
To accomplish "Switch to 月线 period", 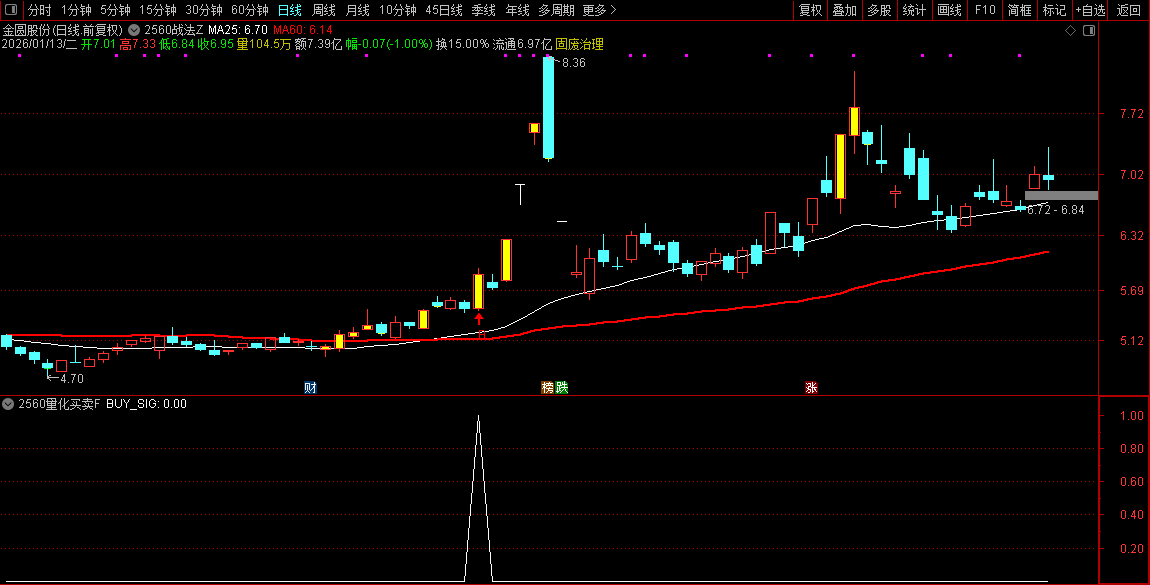I will click(357, 10).
